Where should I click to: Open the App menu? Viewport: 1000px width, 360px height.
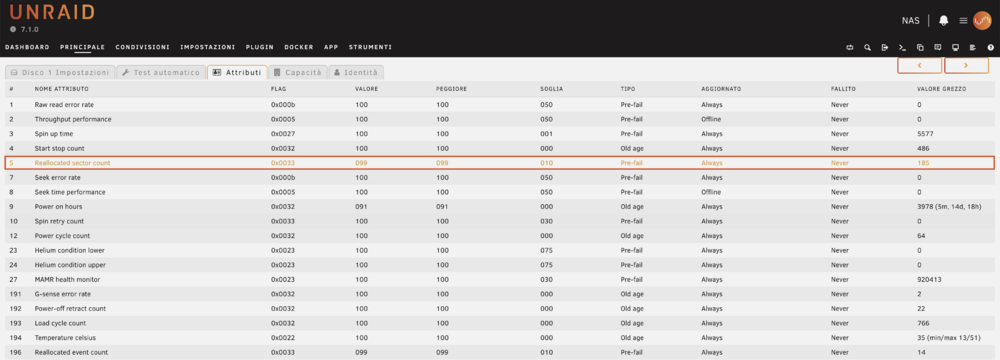(331, 47)
